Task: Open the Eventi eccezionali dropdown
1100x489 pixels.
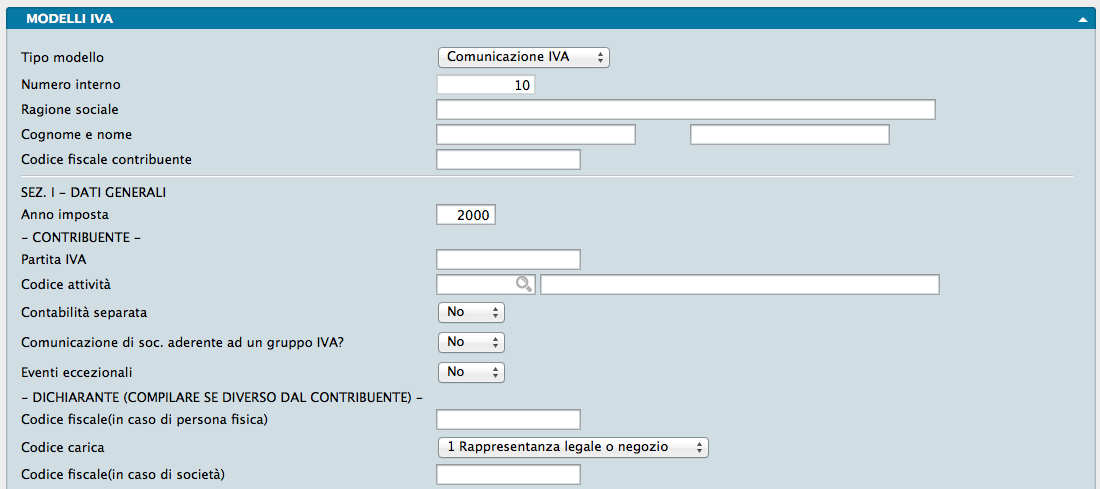Action: pos(471,372)
